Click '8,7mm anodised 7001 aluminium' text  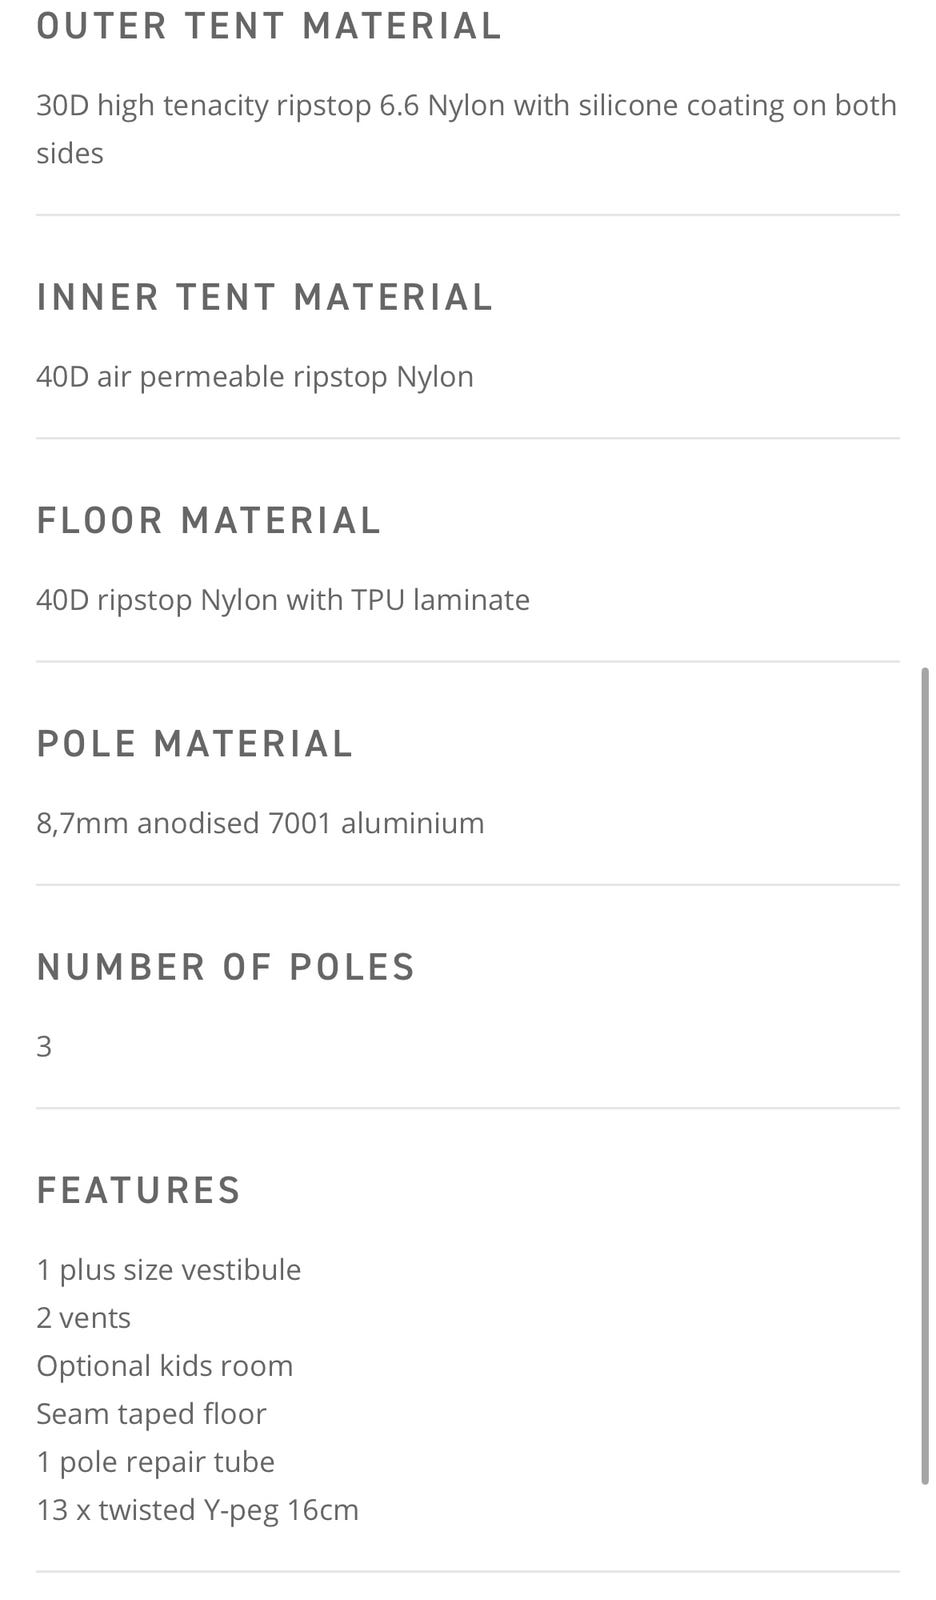pyautogui.click(x=260, y=823)
